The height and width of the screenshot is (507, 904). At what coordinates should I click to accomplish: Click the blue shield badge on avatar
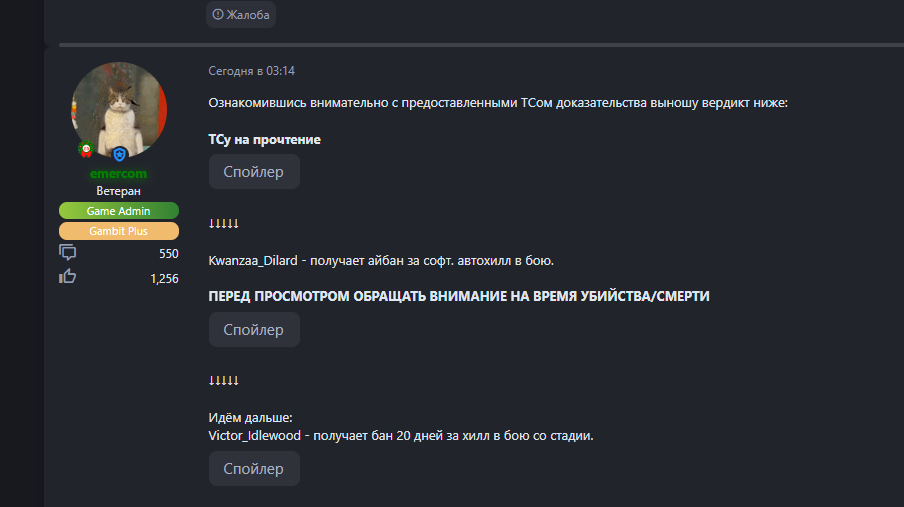click(120, 154)
